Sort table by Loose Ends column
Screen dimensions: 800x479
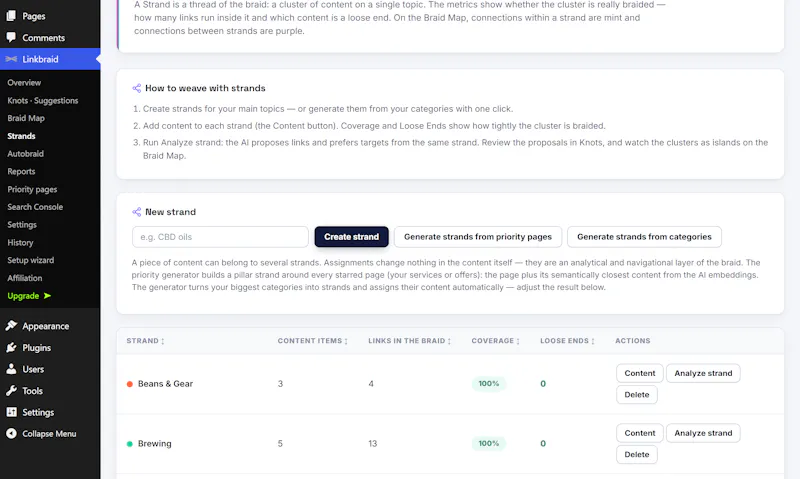[x=567, y=341]
